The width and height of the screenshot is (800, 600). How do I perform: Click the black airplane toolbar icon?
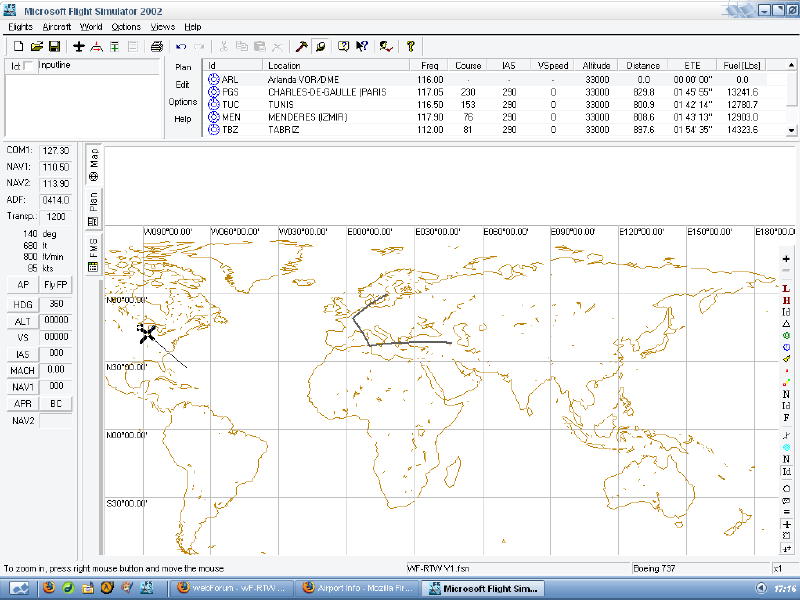click(x=79, y=46)
